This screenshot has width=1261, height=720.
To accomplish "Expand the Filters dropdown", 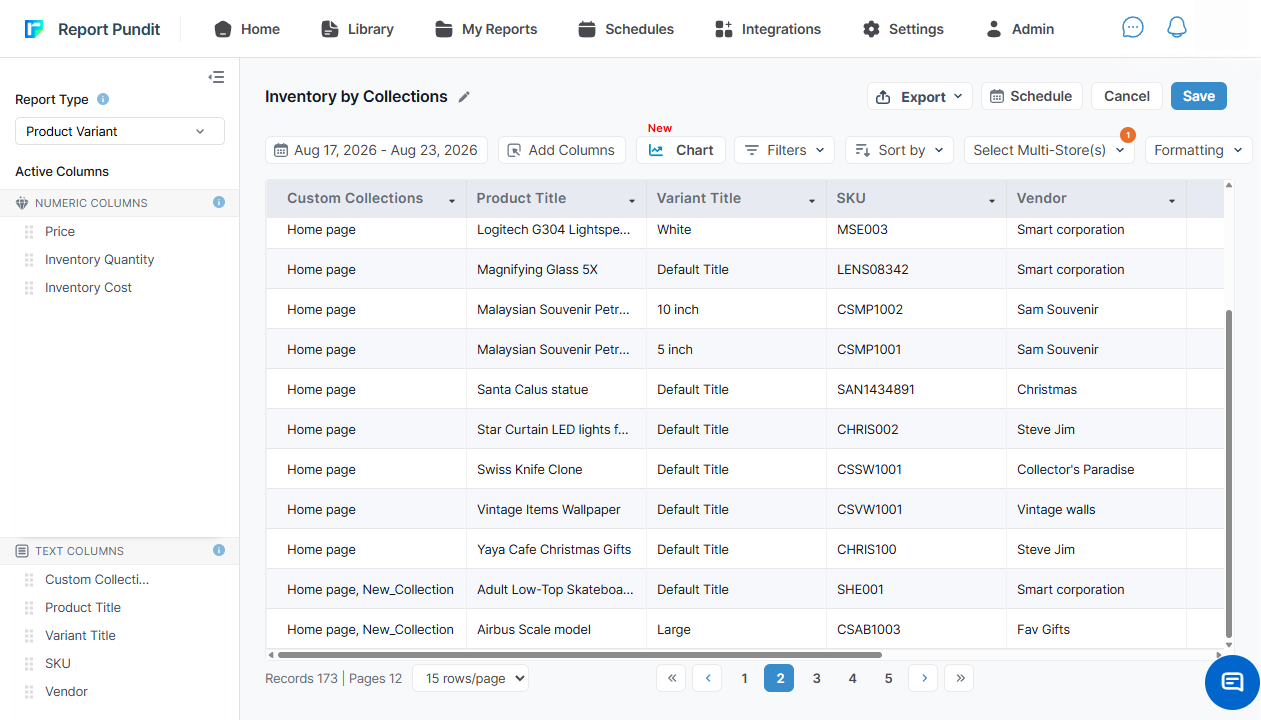I will [x=785, y=150].
